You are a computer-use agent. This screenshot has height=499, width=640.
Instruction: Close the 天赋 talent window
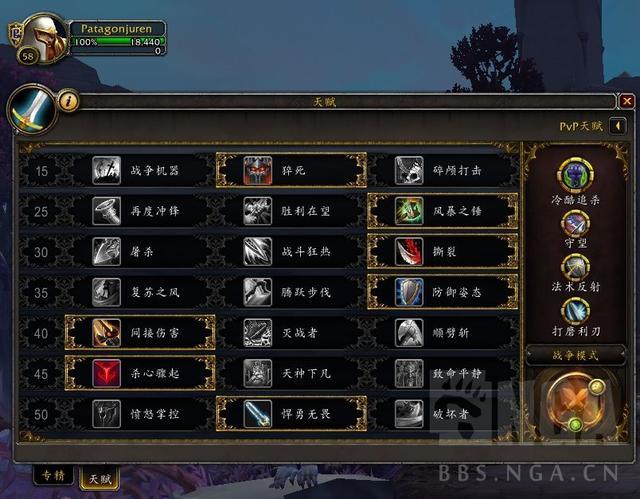pyautogui.click(x=627, y=101)
